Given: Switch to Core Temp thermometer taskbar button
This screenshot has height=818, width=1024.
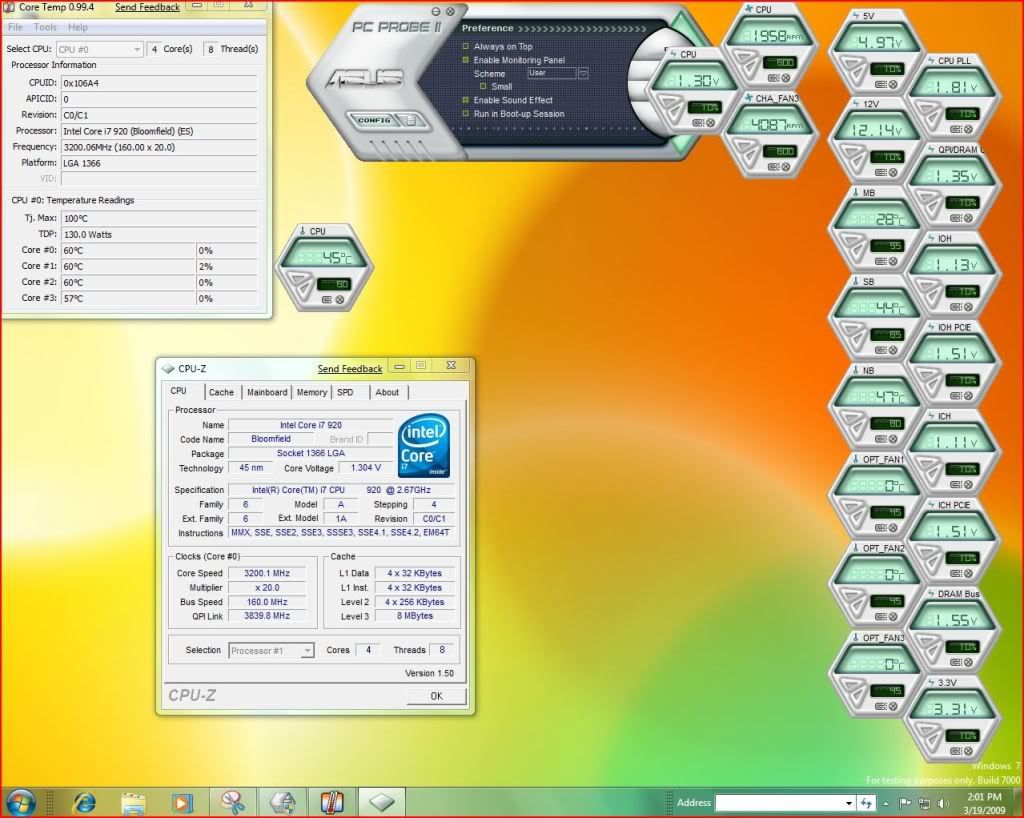Looking at the screenshot, I should click(x=332, y=802).
